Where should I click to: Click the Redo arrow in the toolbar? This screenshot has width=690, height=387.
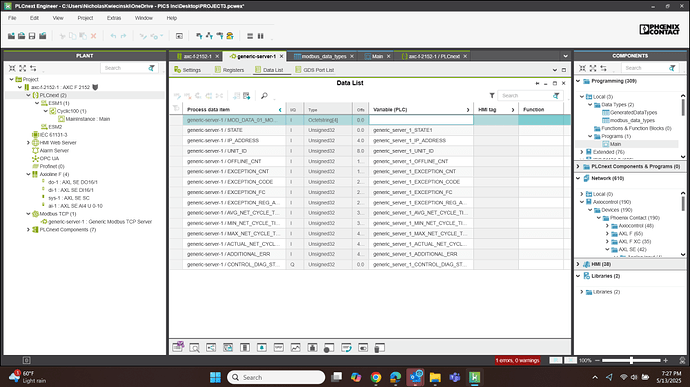pyautogui.click(x=124, y=36)
